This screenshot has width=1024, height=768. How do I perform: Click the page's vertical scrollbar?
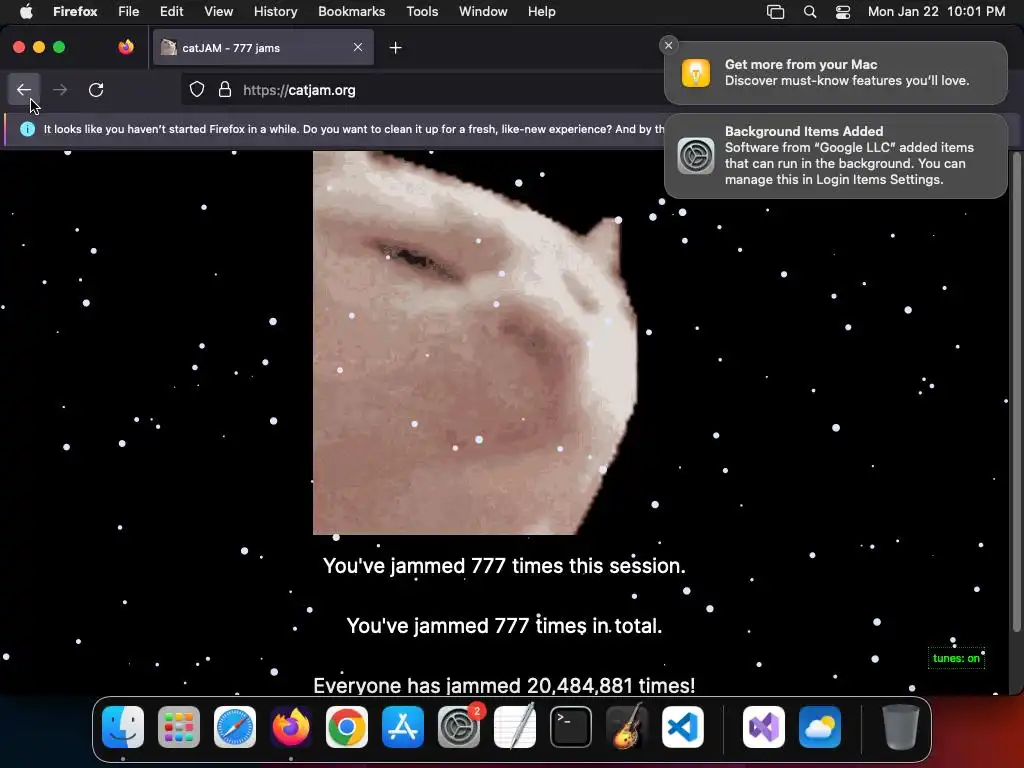tap(1016, 392)
